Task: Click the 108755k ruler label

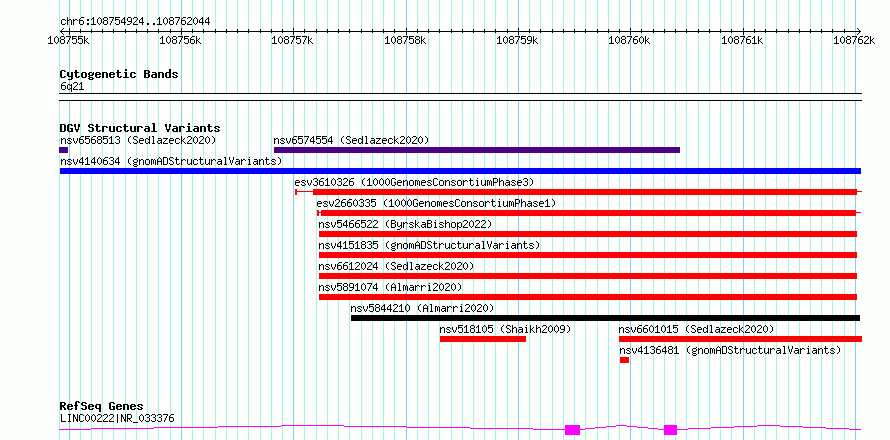Action: pos(68,40)
